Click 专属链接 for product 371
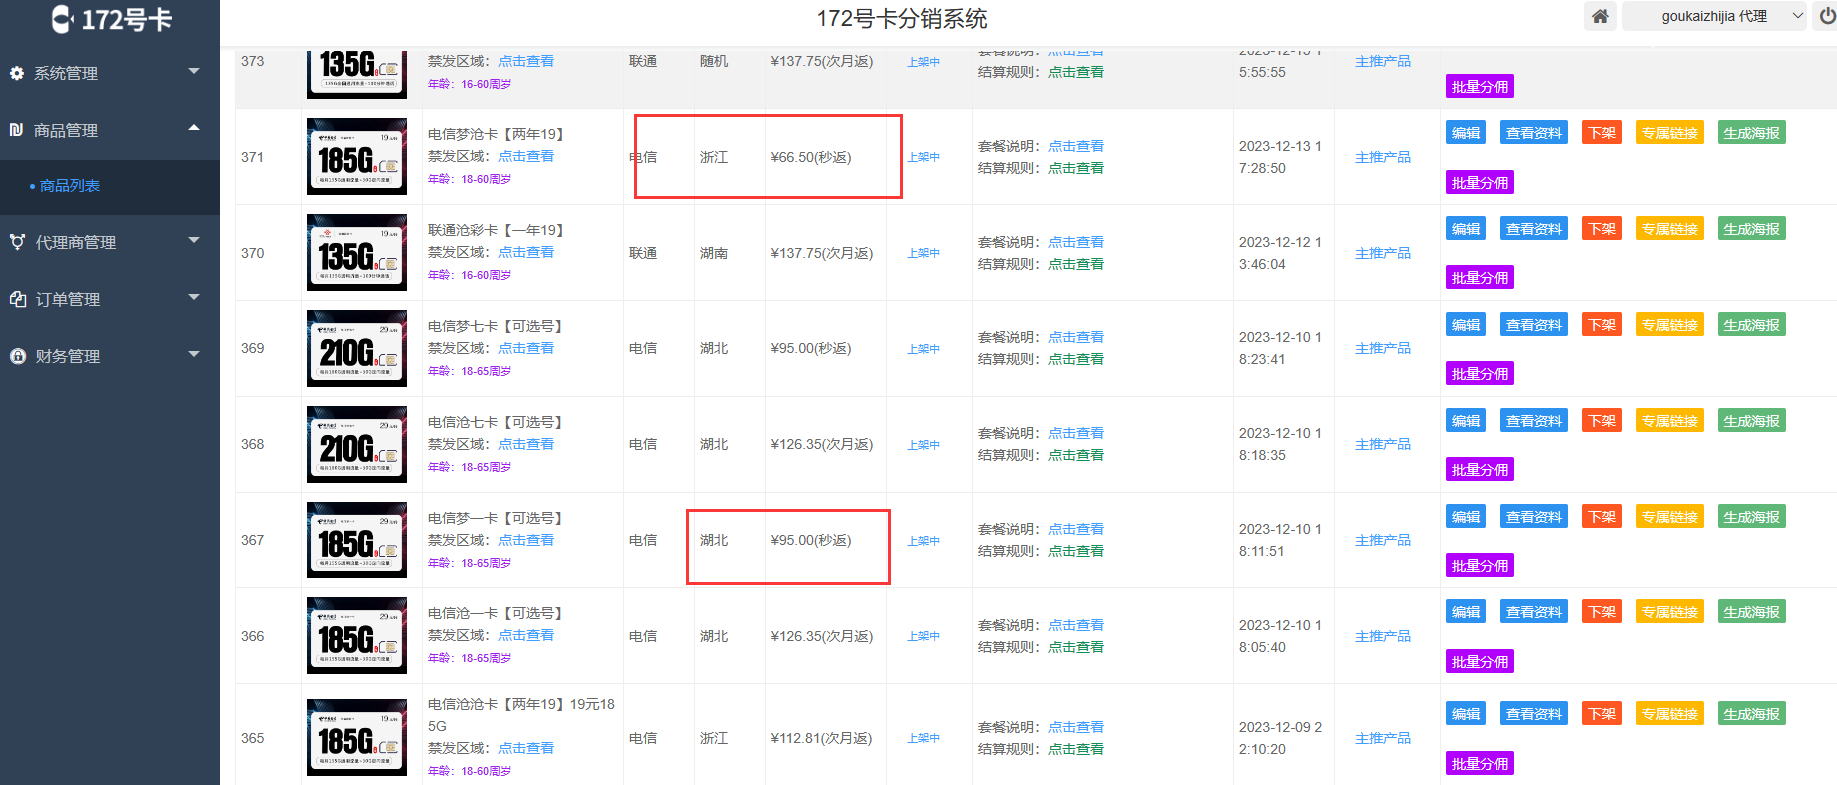1837x785 pixels. point(1670,133)
